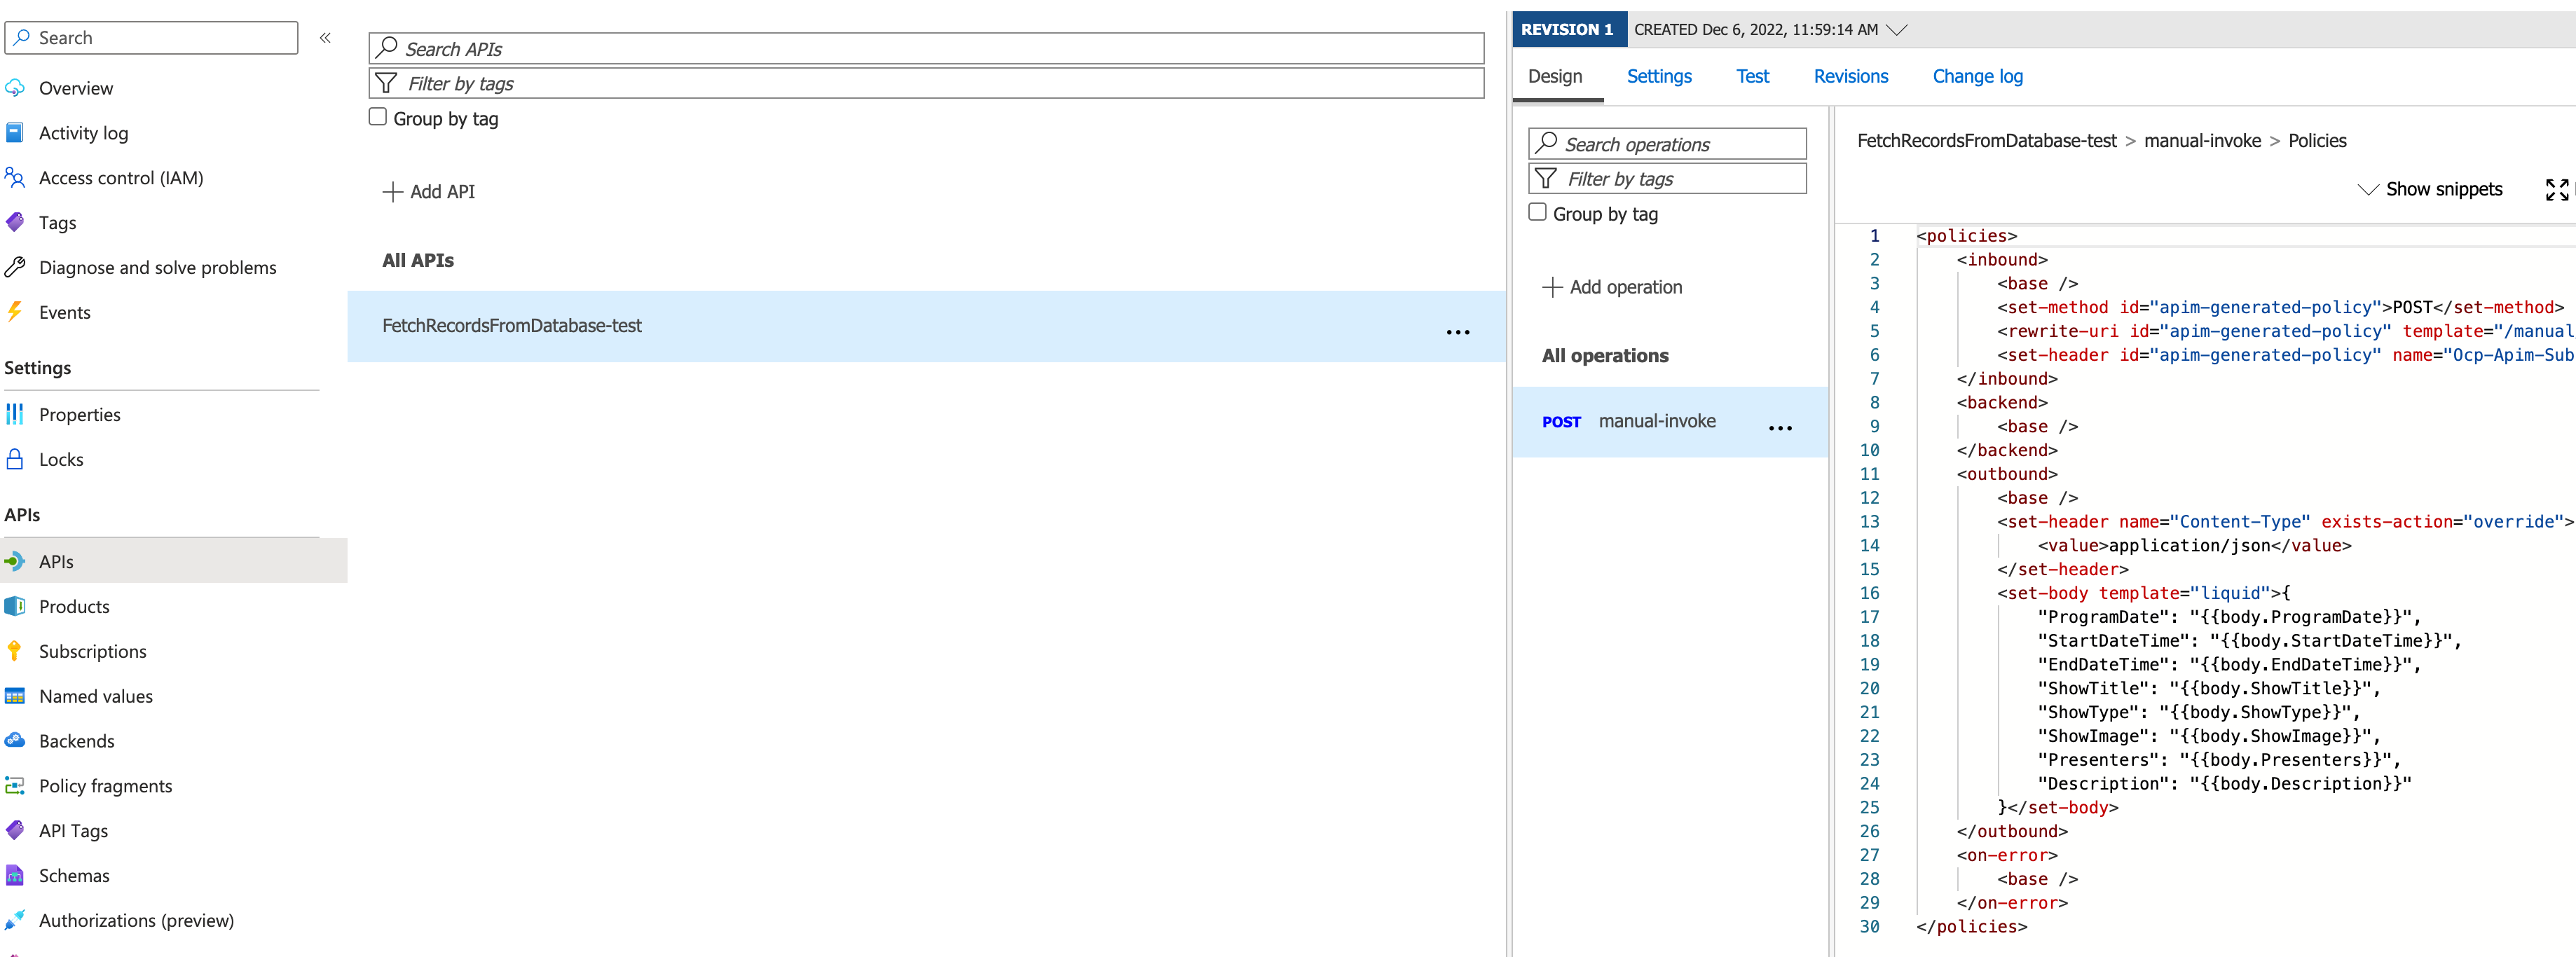
Task: Click into the Search operations field
Action: (1667, 143)
